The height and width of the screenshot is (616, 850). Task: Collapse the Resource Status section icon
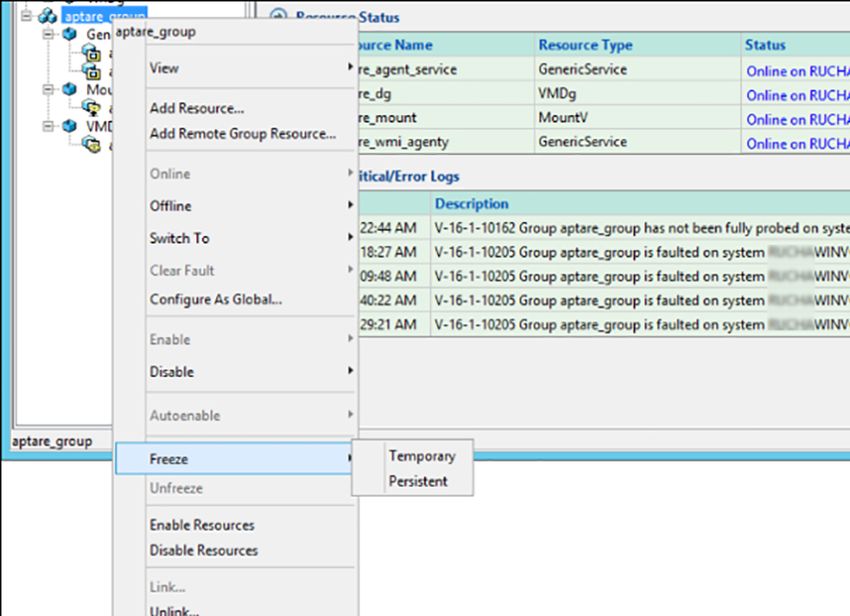coord(278,17)
